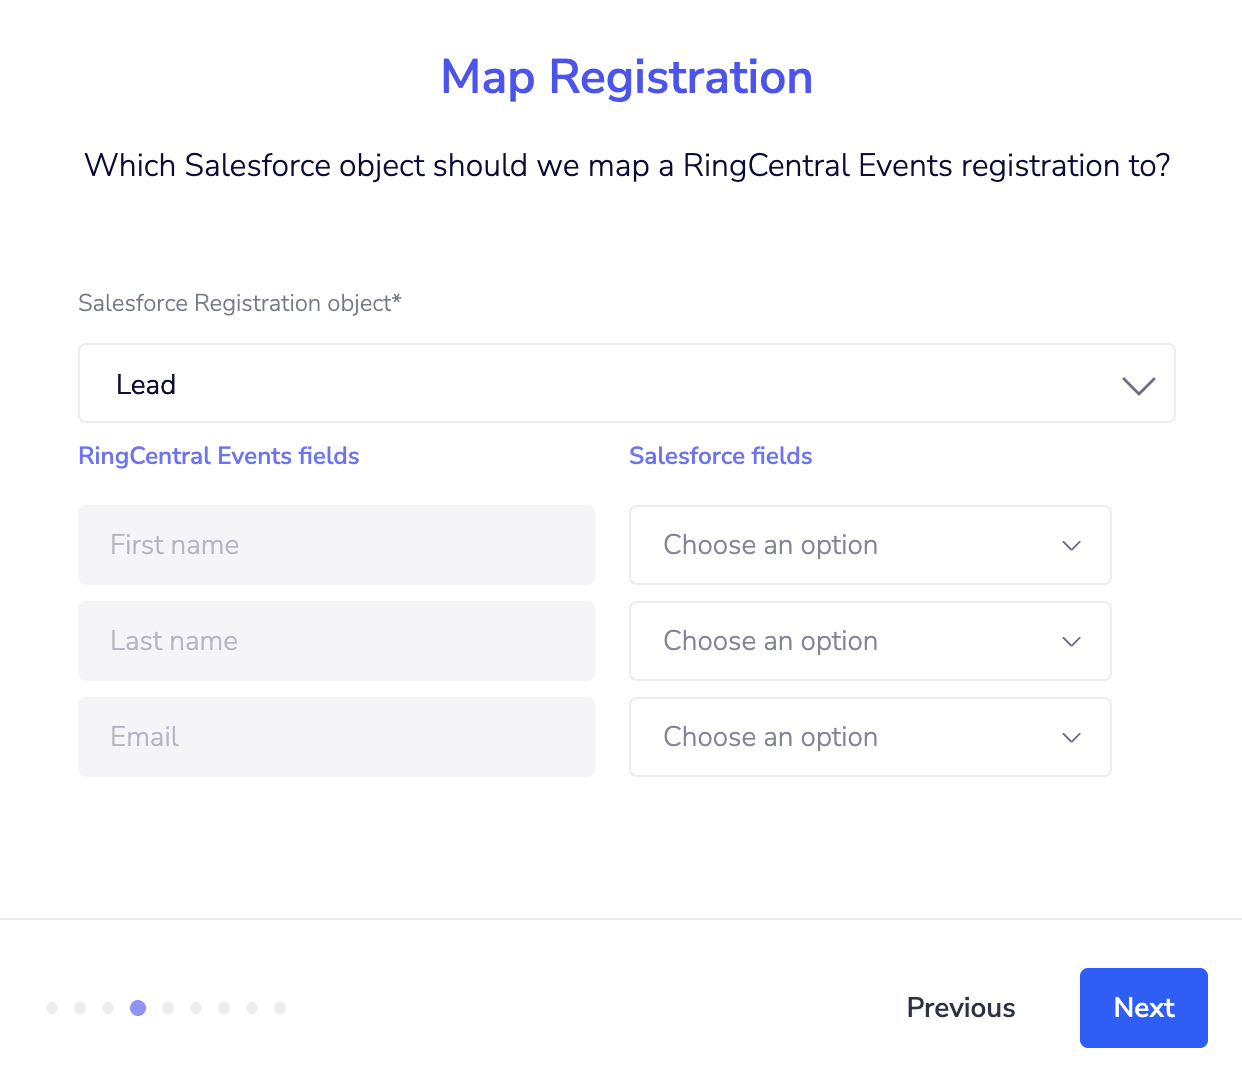Select the sixth step indicator dot
1242x1080 pixels.
click(196, 1008)
